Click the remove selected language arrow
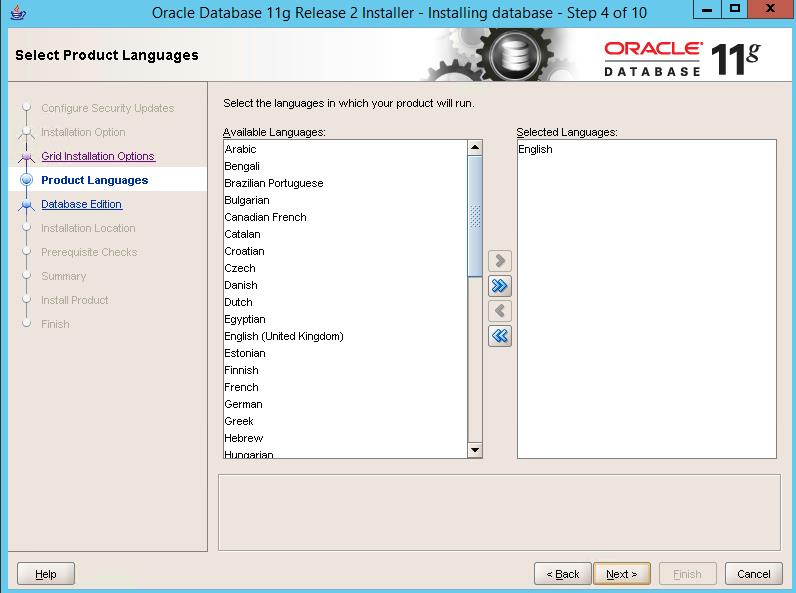The width and height of the screenshot is (796, 593). 500,311
